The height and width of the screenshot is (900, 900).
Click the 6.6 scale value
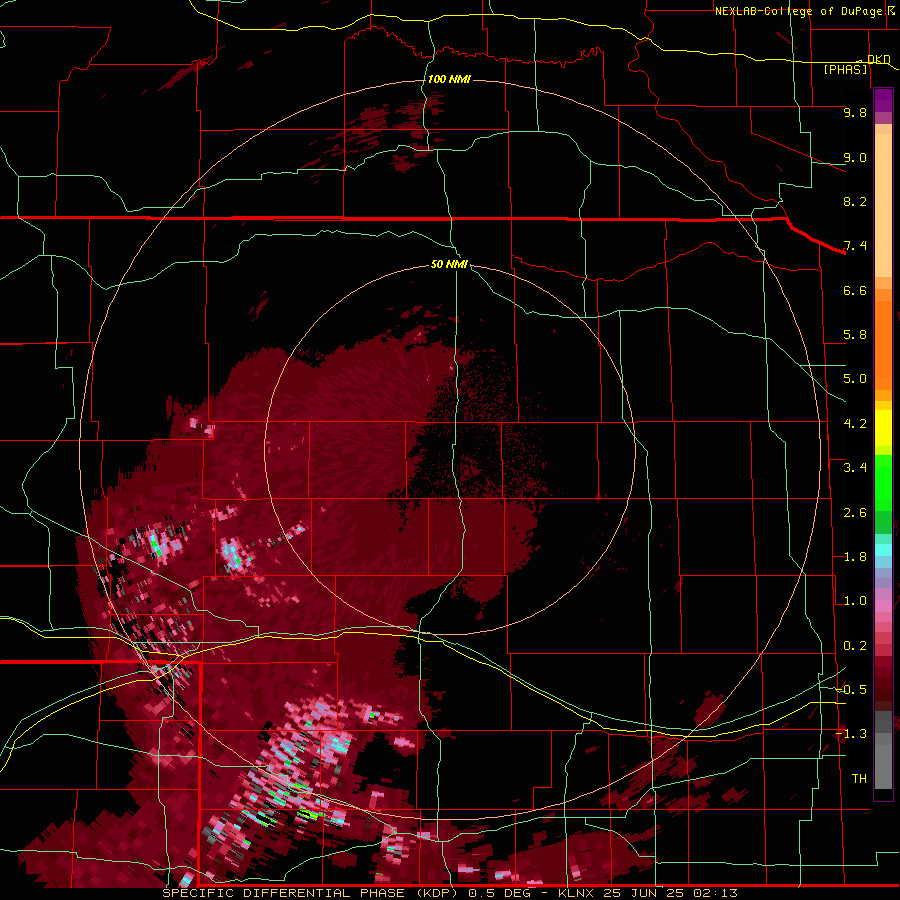click(855, 290)
